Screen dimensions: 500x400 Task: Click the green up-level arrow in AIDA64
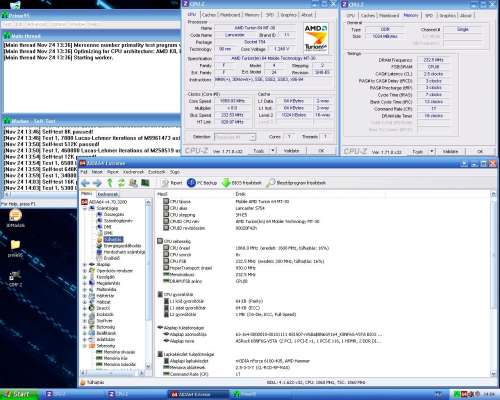pyautogui.click(x=110, y=183)
